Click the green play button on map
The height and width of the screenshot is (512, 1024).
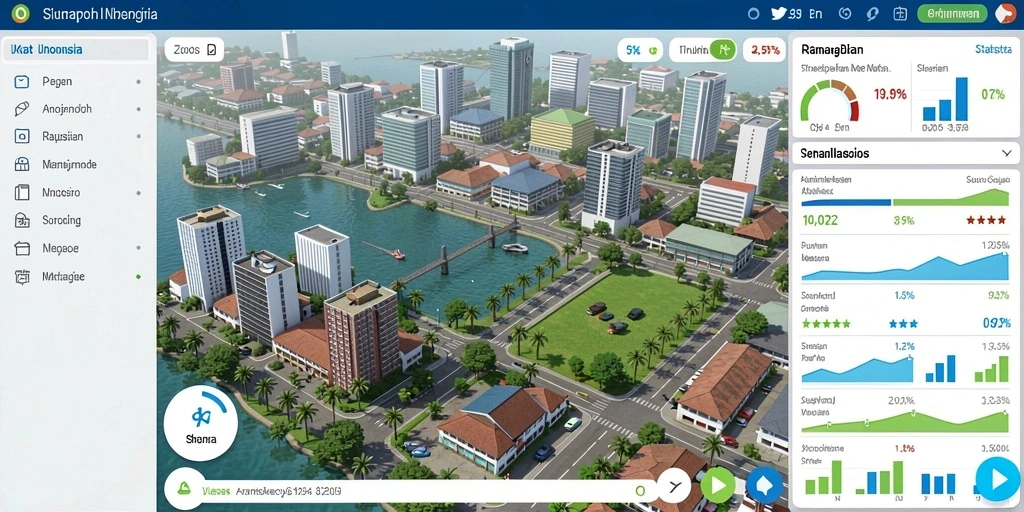click(718, 485)
